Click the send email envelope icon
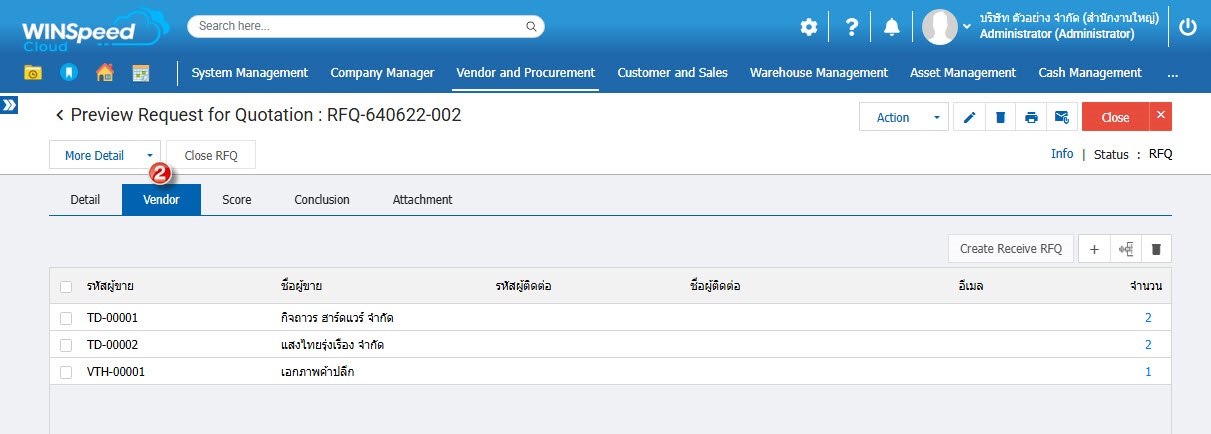 (1062, 117)
